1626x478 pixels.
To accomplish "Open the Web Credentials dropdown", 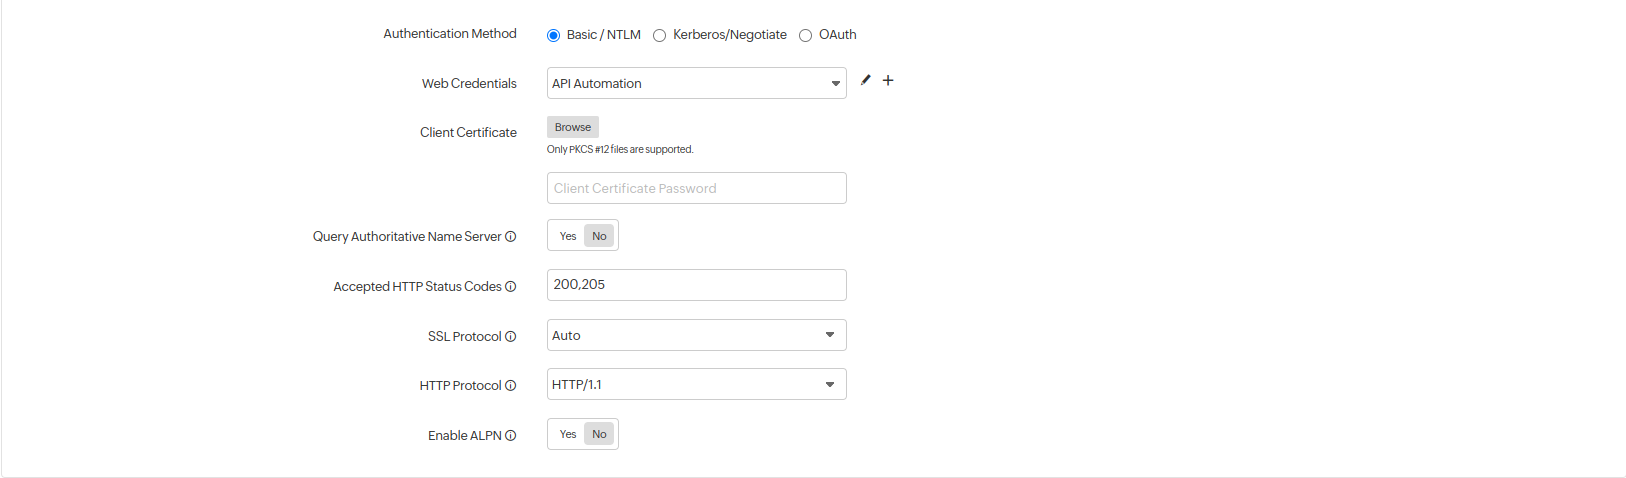I will [696, 83].
